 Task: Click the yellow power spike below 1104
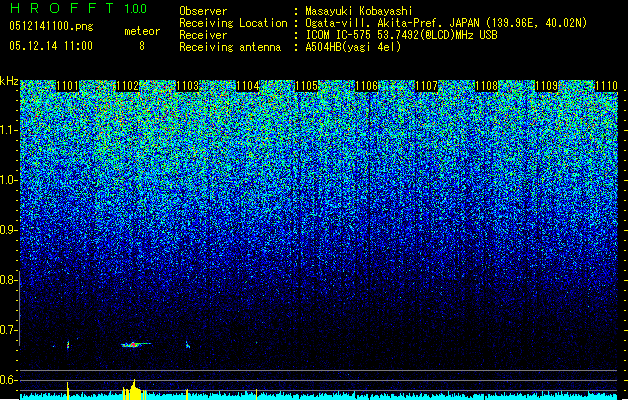[x=256, y=394]
